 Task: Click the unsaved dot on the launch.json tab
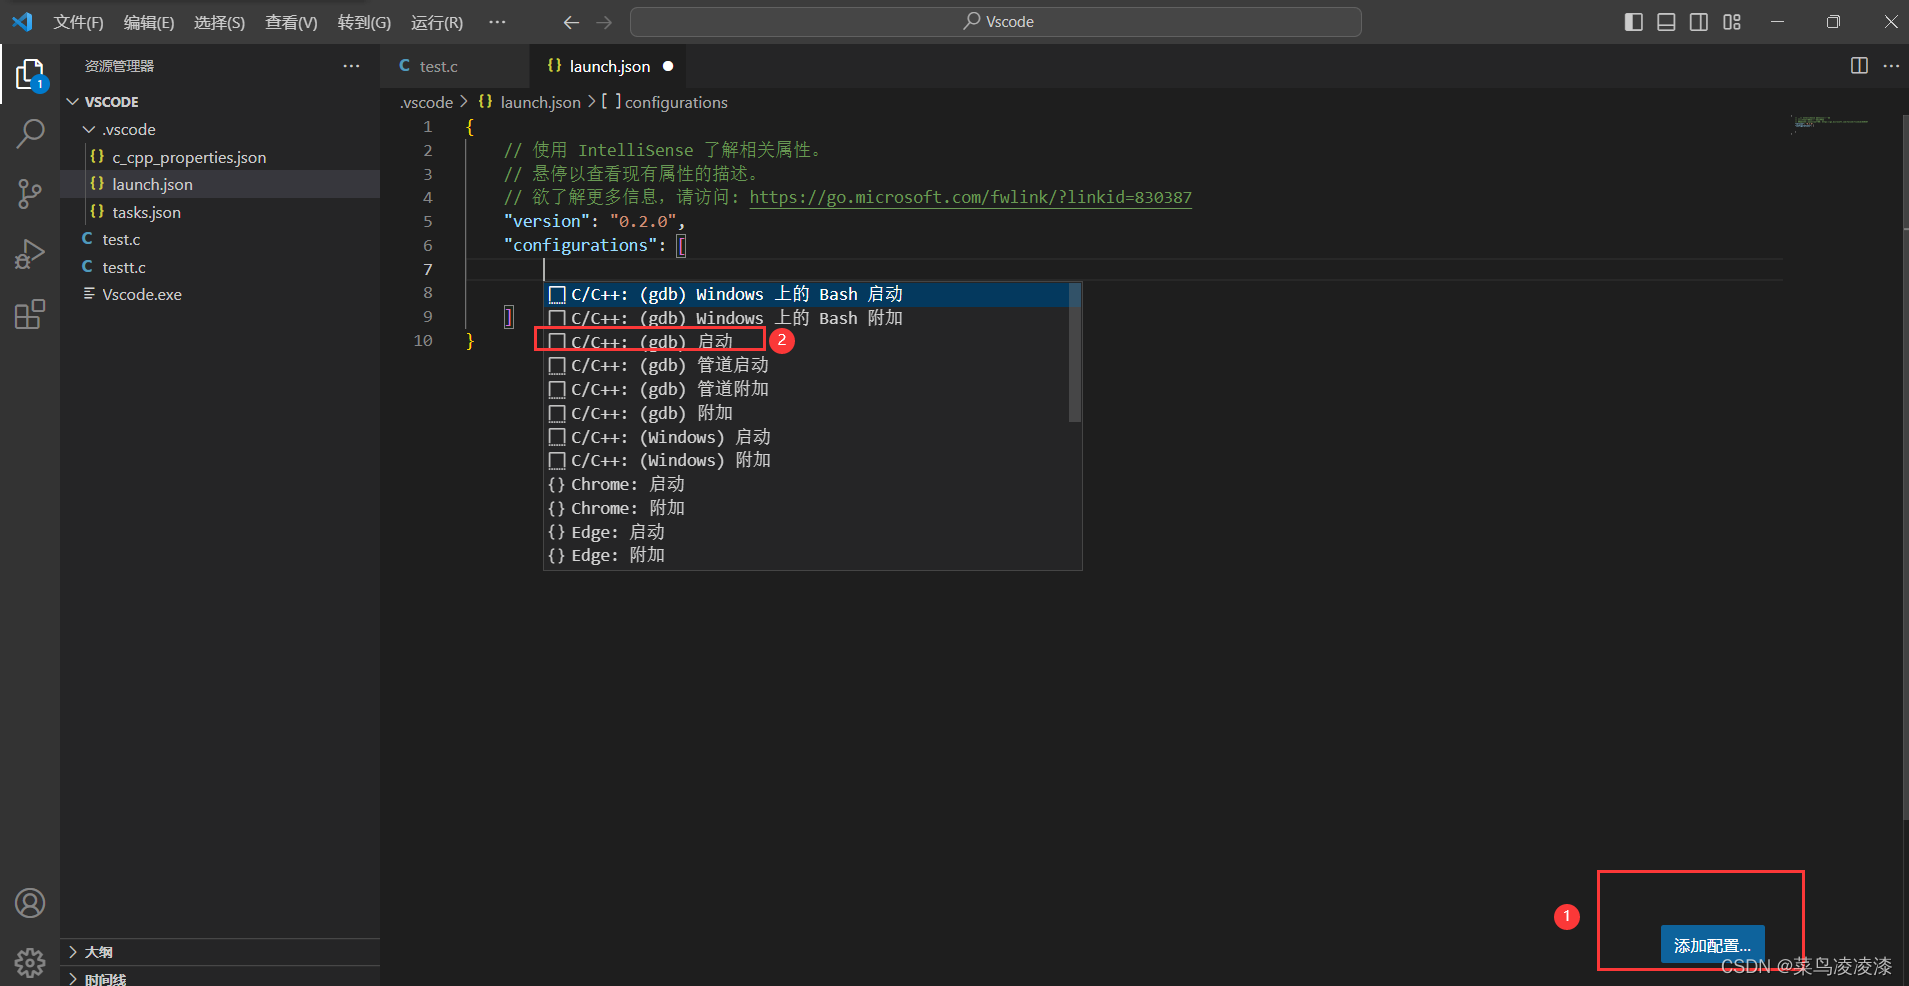(668, 66)
